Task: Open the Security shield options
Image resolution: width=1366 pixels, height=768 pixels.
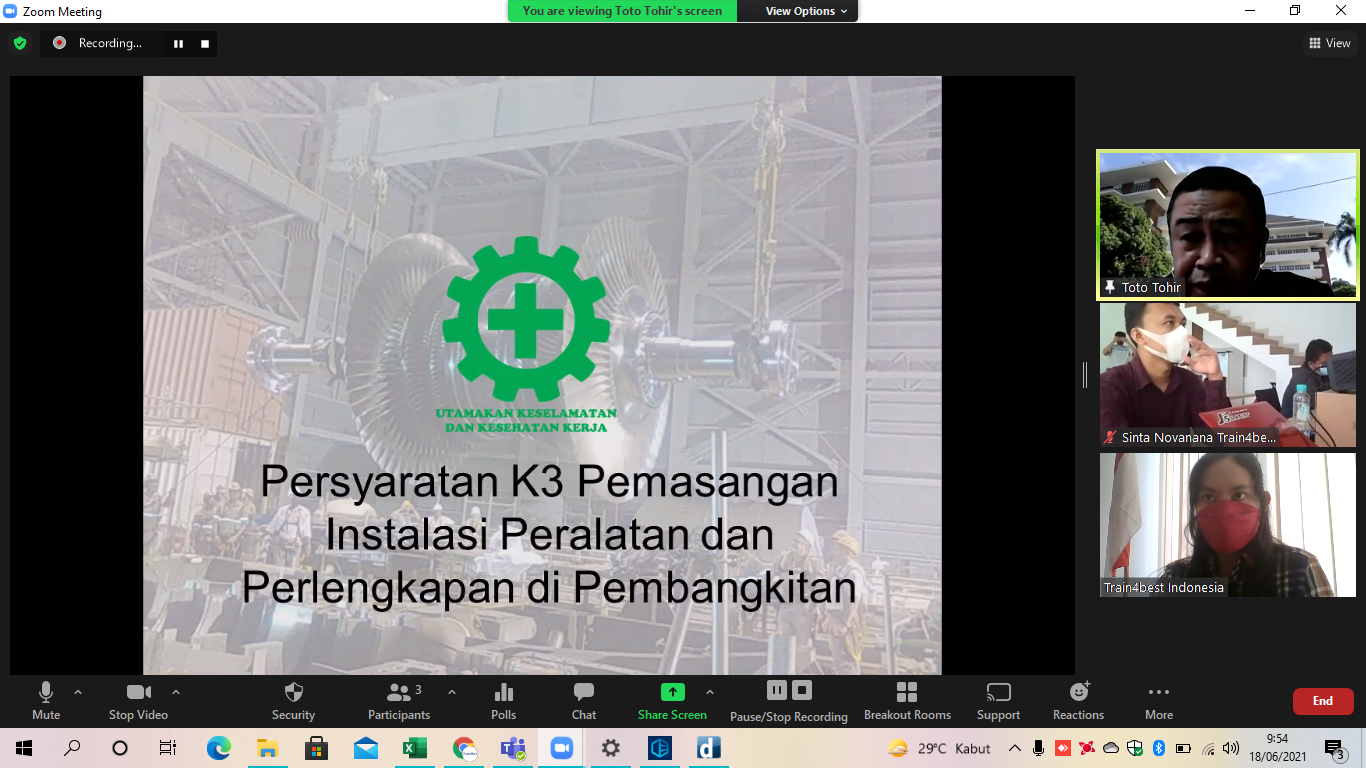Action: click(293, 700)
